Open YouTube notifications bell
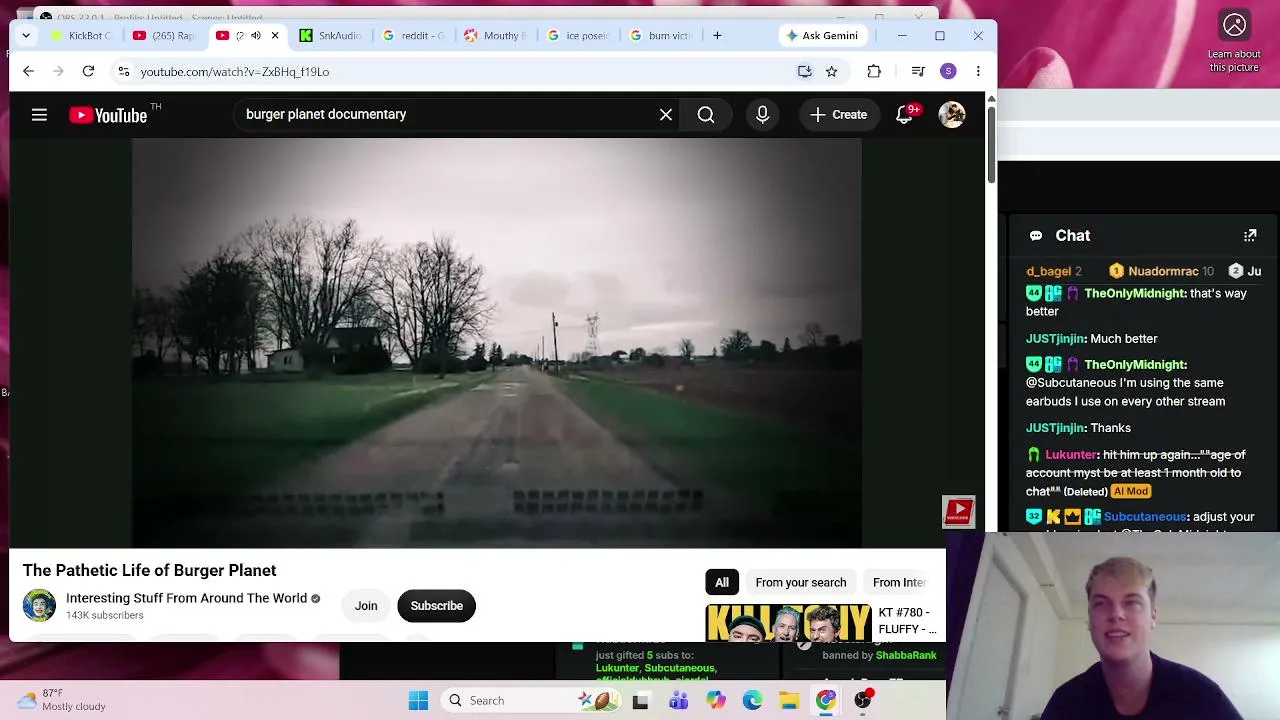Viewport: 1280px width, 720px height. click(x=904, y=115)
